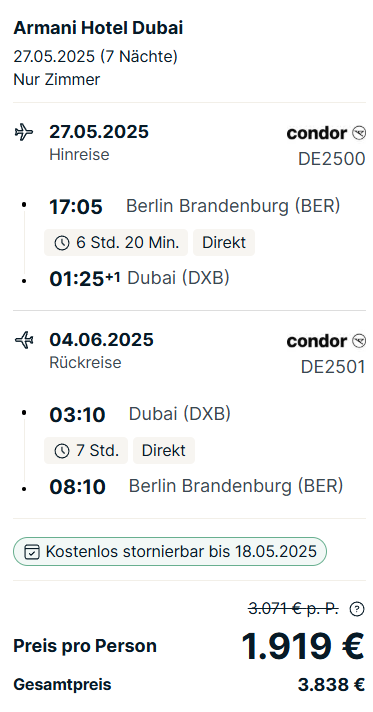Click the calendar check icon in cancellation badge
Image resolution: width=373 pixels, height=712 pixels.
coord(32,552)
